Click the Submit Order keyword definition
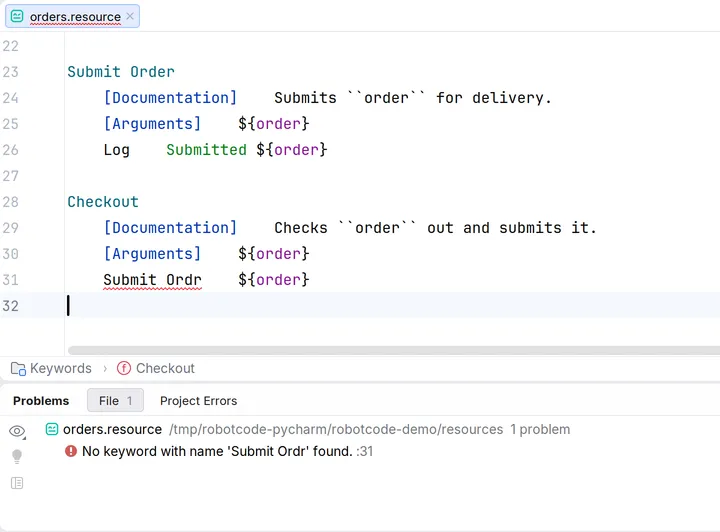The image size is (720, 532). point(121,72)
